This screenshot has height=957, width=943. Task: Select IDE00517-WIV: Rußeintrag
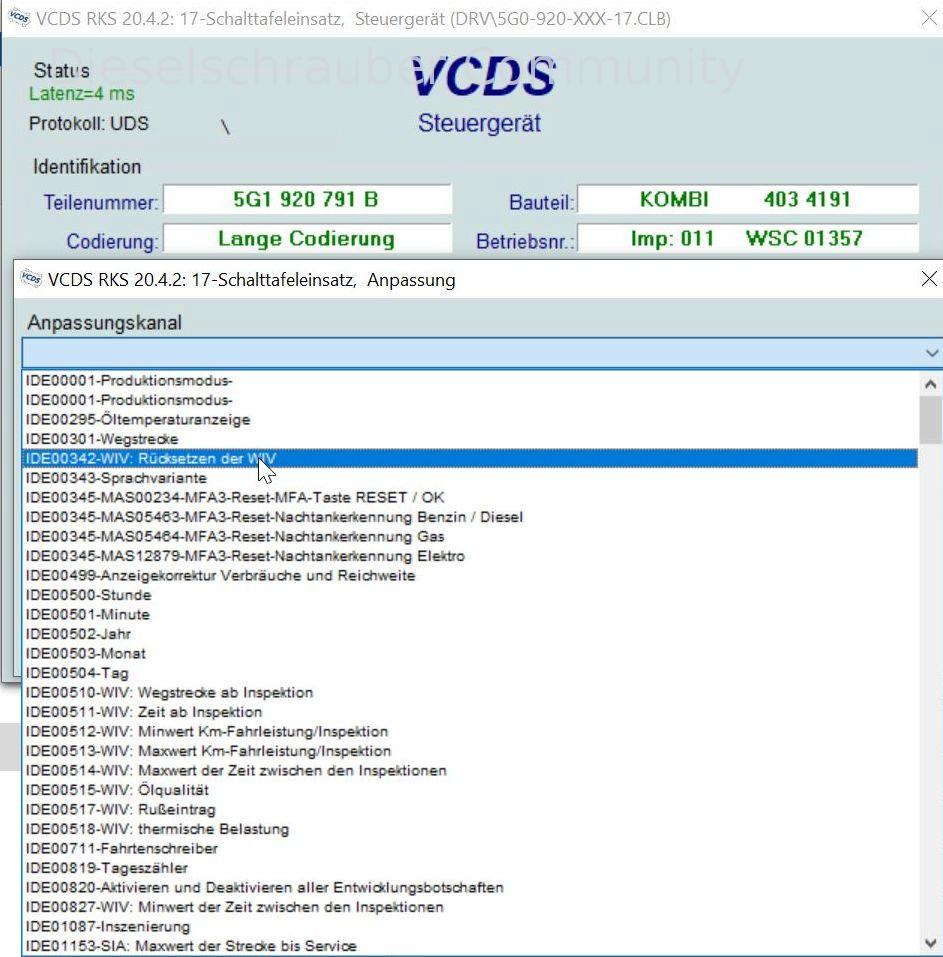pyautogui.click(x=470, y=810)
